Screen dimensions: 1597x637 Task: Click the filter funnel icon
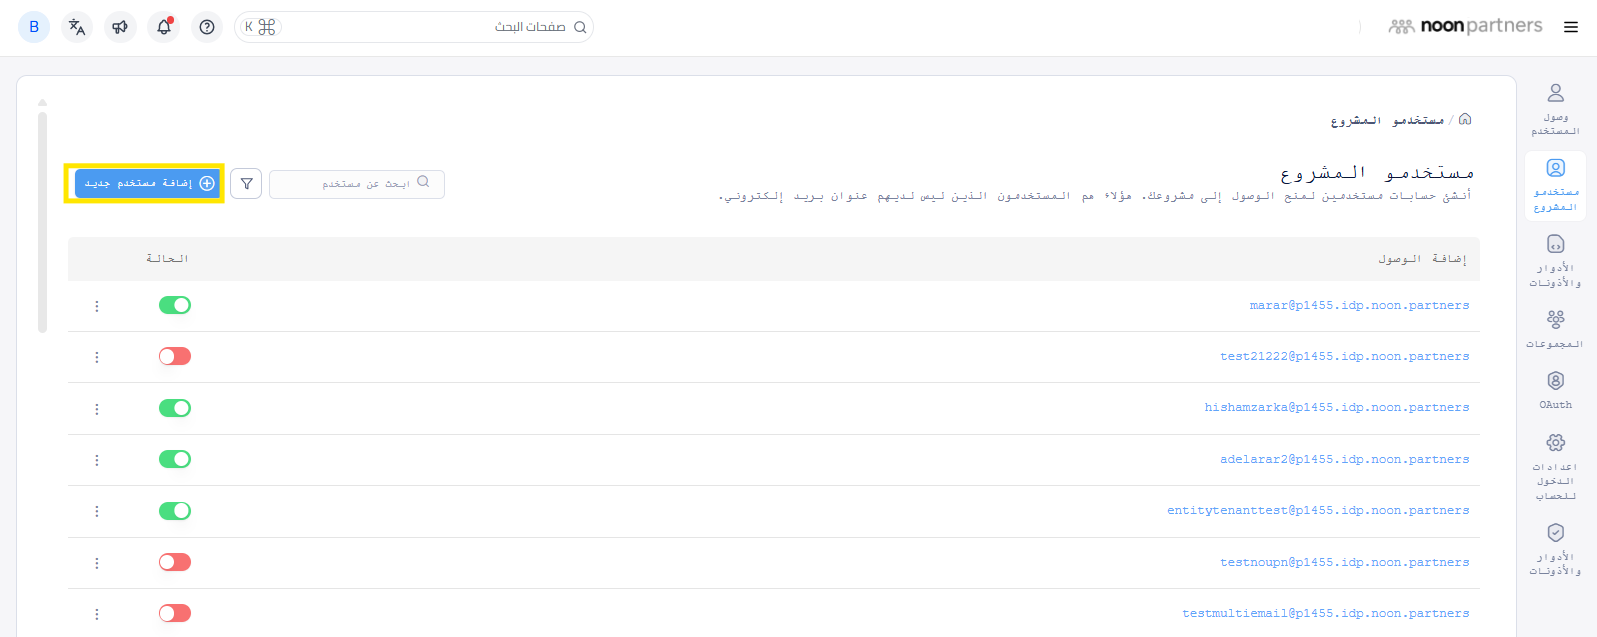click(x=246, y=184)
